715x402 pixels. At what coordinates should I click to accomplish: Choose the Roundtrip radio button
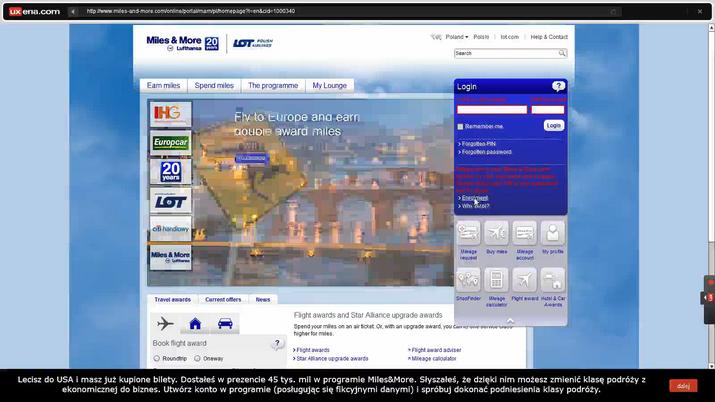156,358
